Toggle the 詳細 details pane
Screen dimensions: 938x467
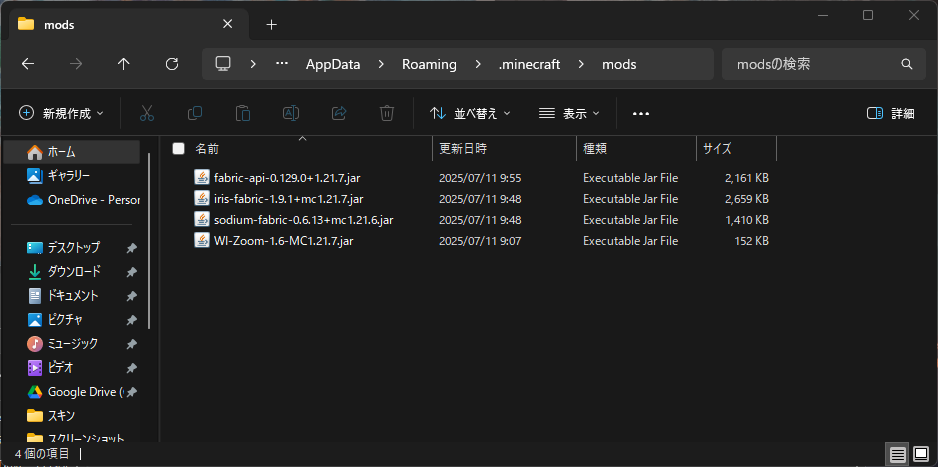pos(891,113)
